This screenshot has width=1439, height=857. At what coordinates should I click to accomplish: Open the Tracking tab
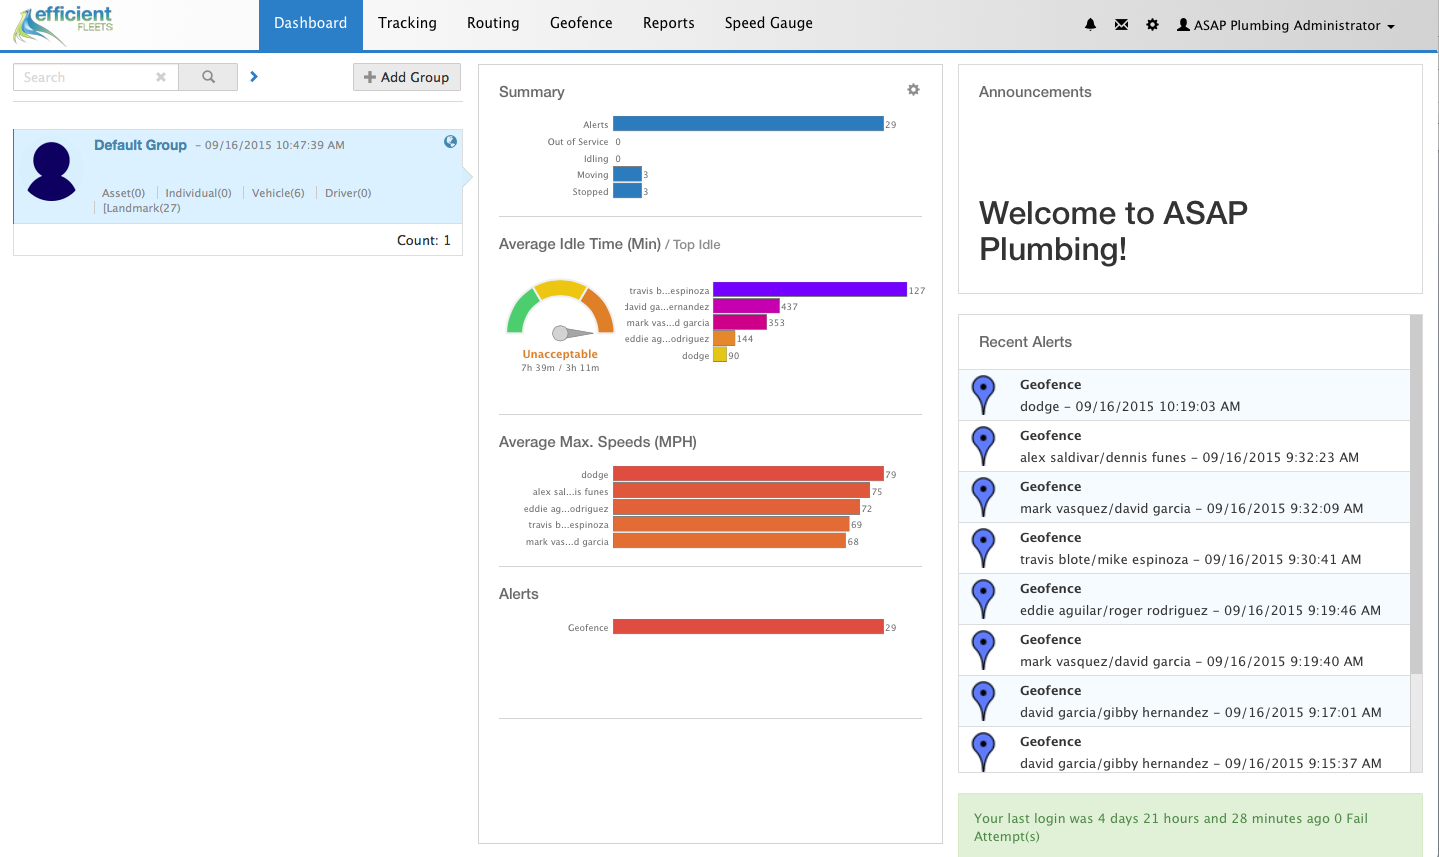(x=407, y=23)
